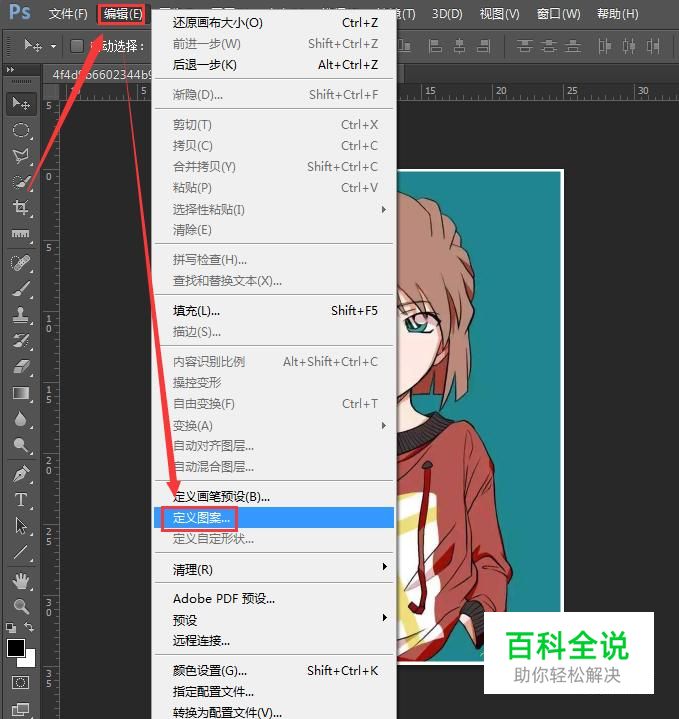This screenshot has height=719, width=679.
Task: Click distribute bottom edges icon
Action: click(573, 46)
